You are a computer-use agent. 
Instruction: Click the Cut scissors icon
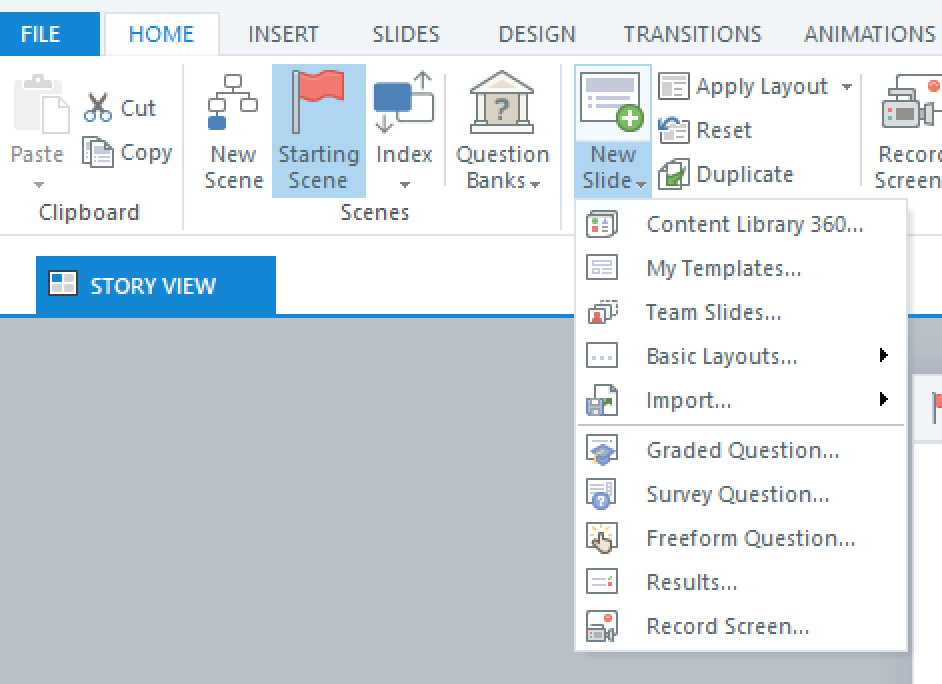pyautogui.click(x=98, y=107)
